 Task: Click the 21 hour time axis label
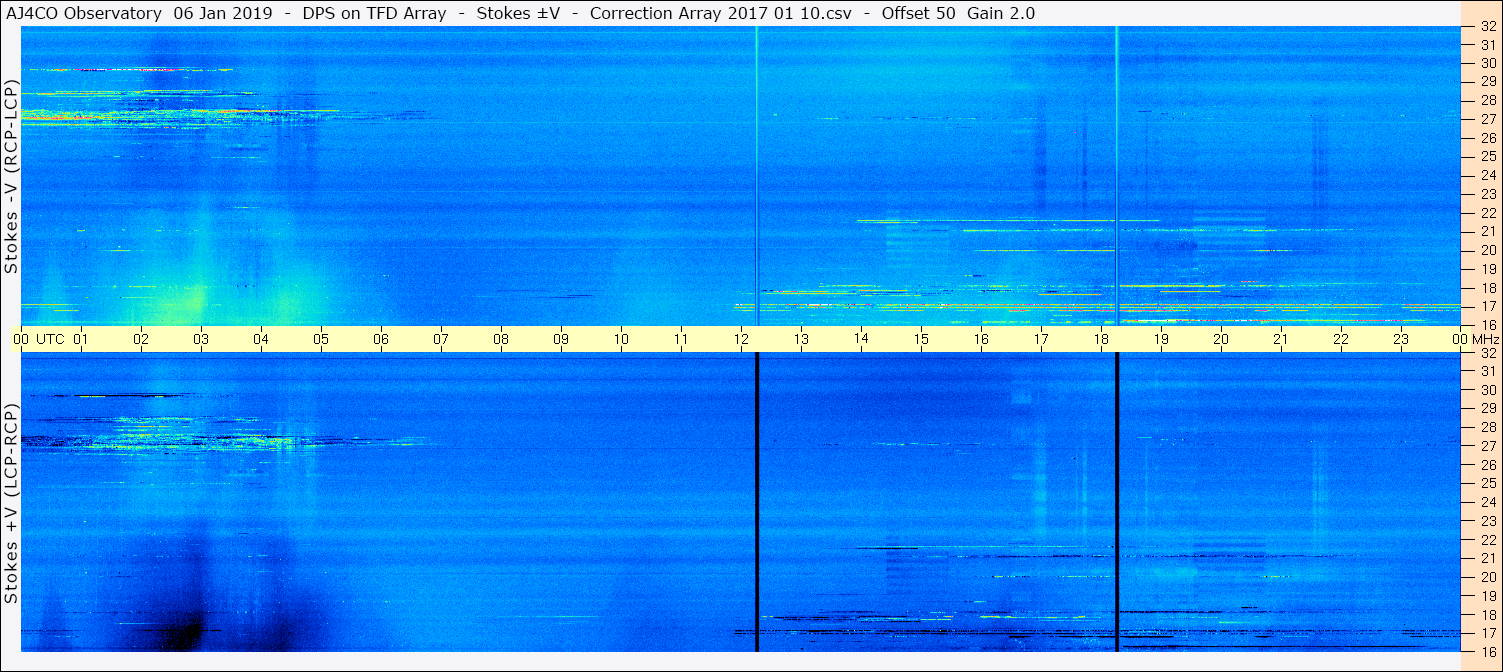point(1281,339)
